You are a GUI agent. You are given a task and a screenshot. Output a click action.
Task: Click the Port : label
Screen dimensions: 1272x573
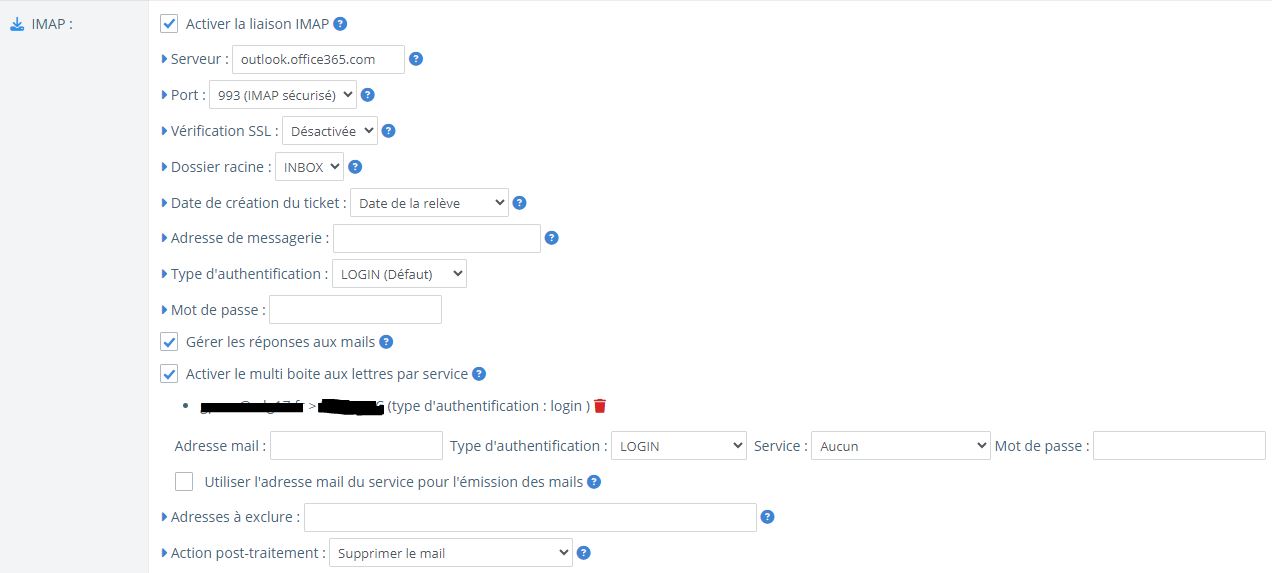(x=188, y=95)
